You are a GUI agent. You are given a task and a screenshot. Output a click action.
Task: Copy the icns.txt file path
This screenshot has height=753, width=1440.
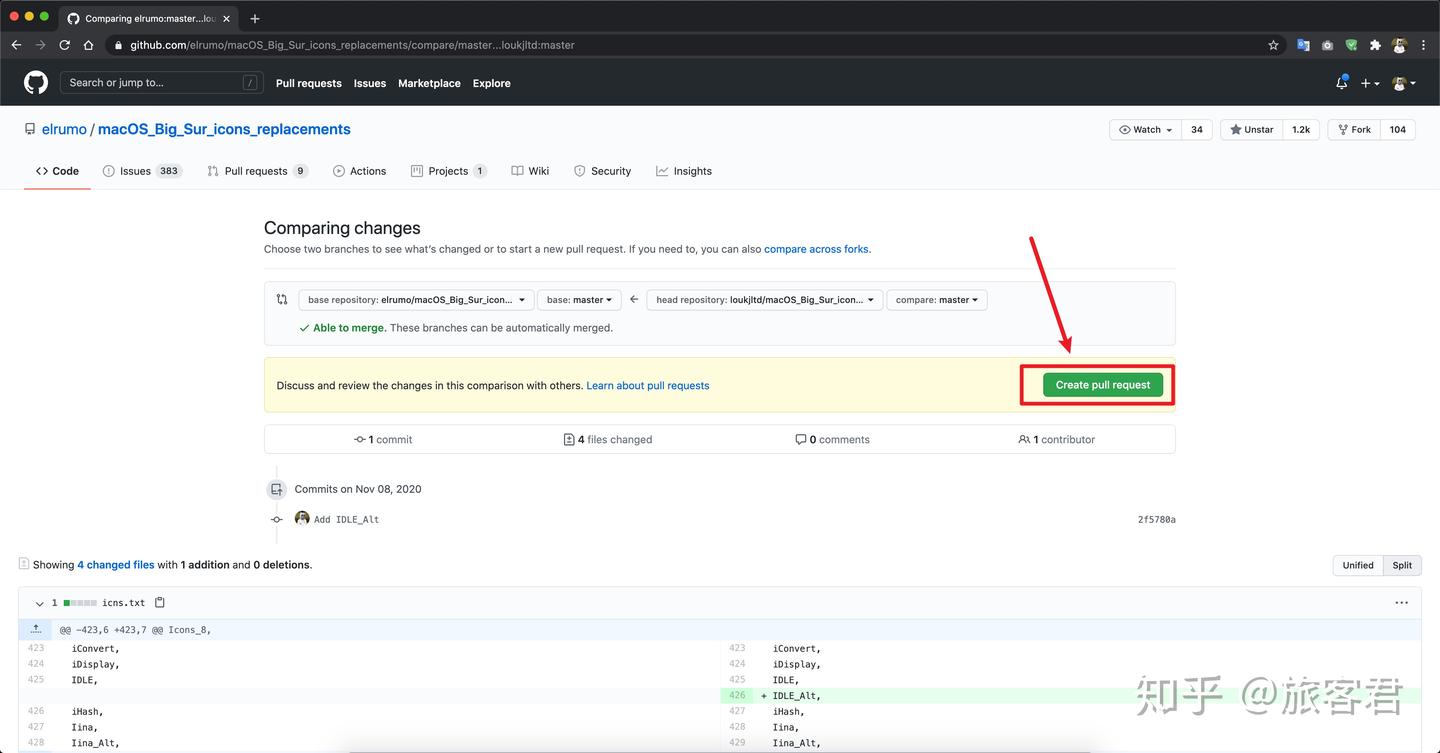click(160, 603)
